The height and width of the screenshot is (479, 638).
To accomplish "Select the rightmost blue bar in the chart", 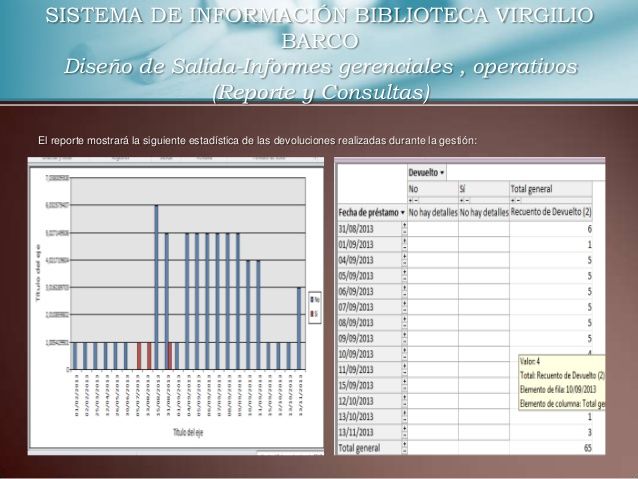I will [299, 328].
